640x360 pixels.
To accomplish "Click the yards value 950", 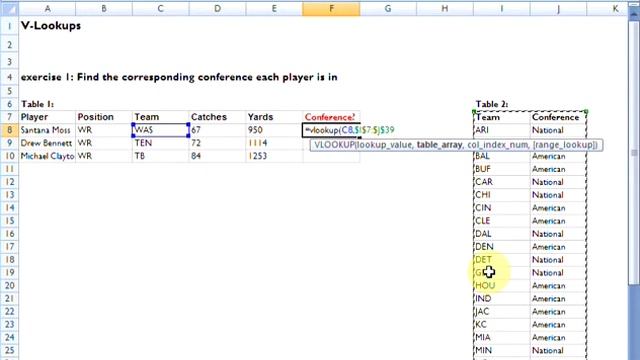I will point(274,130).
